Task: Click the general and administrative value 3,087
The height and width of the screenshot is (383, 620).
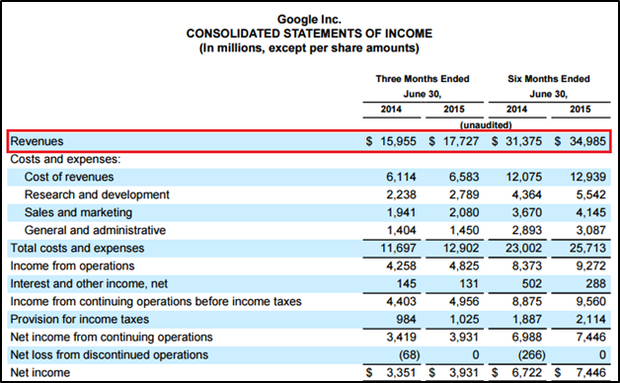Action: coord(591,230)
